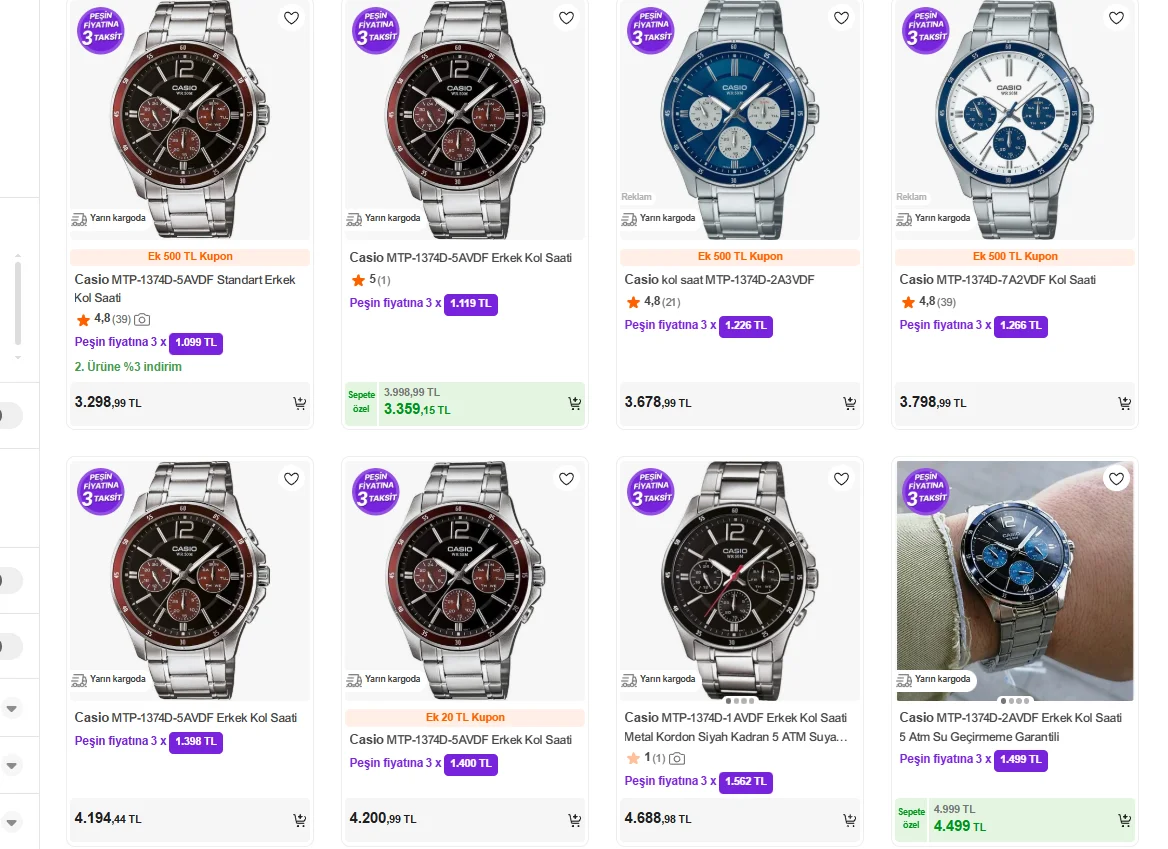Viewport: 1168px width, 849px height.
Task: Click the 'Ek 20 TL Kupon' banner
Action: pos(465,717)
